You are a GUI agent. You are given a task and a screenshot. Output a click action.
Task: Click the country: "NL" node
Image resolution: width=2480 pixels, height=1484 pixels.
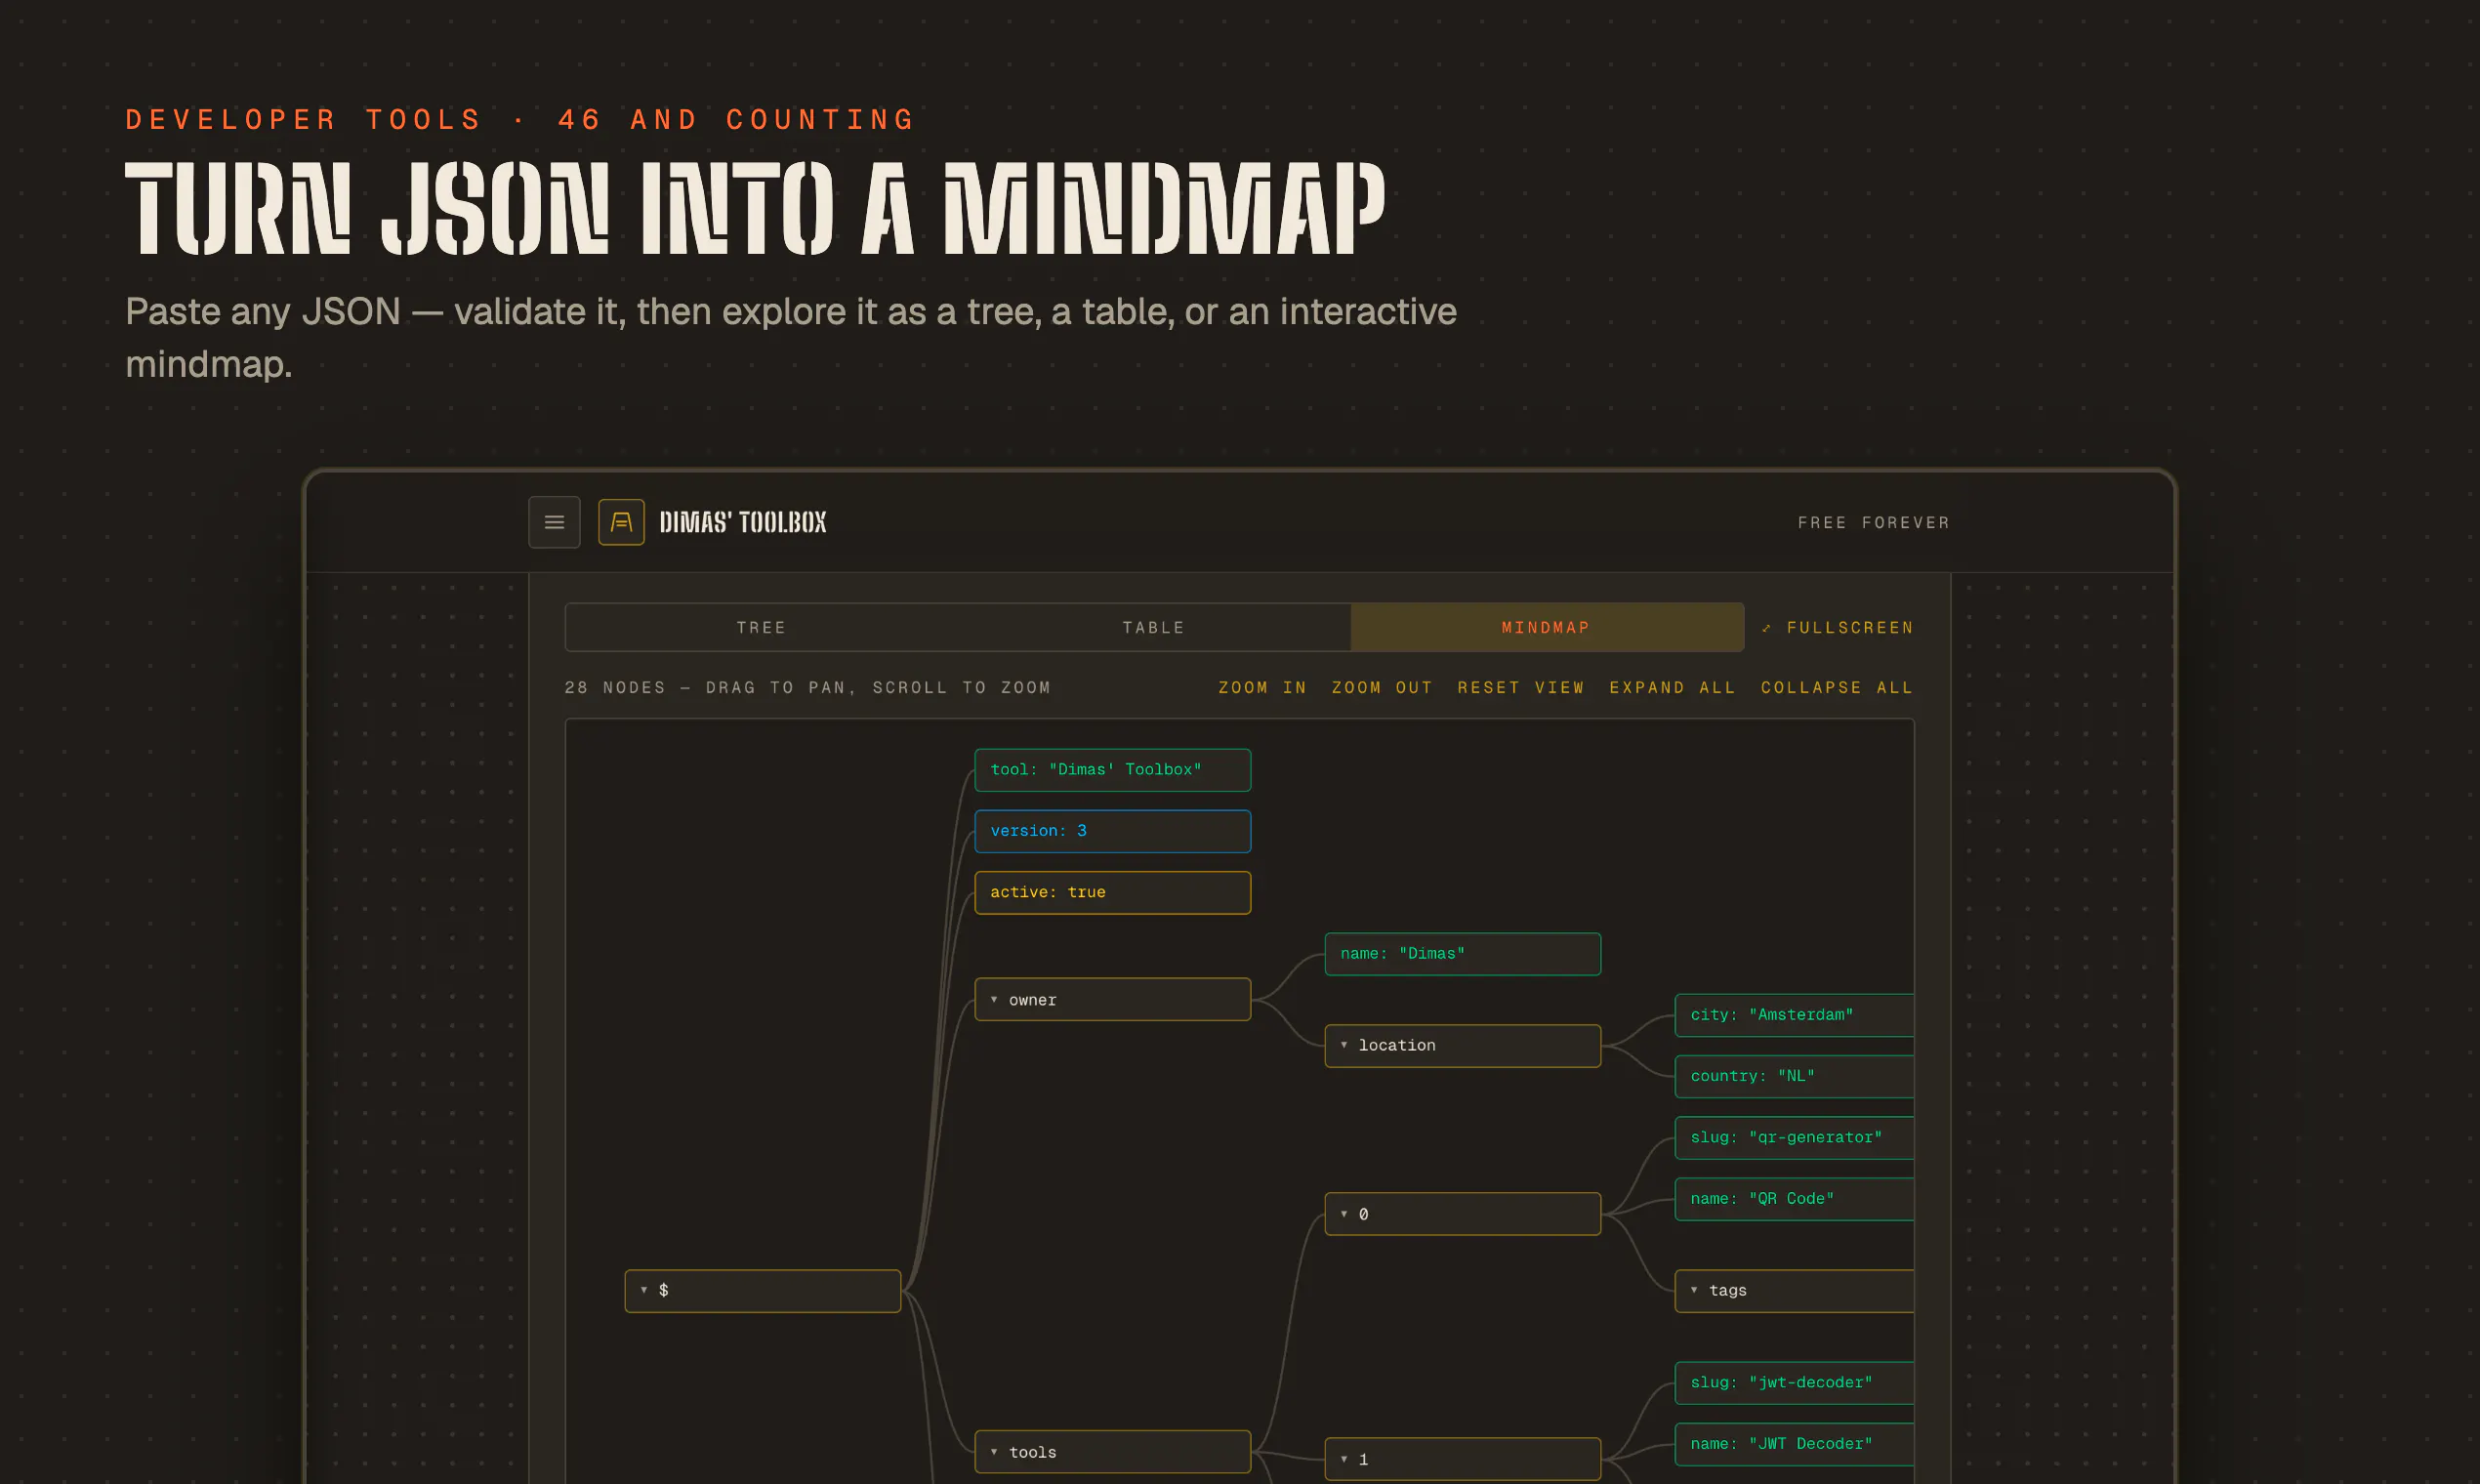coord(1794,1076)
